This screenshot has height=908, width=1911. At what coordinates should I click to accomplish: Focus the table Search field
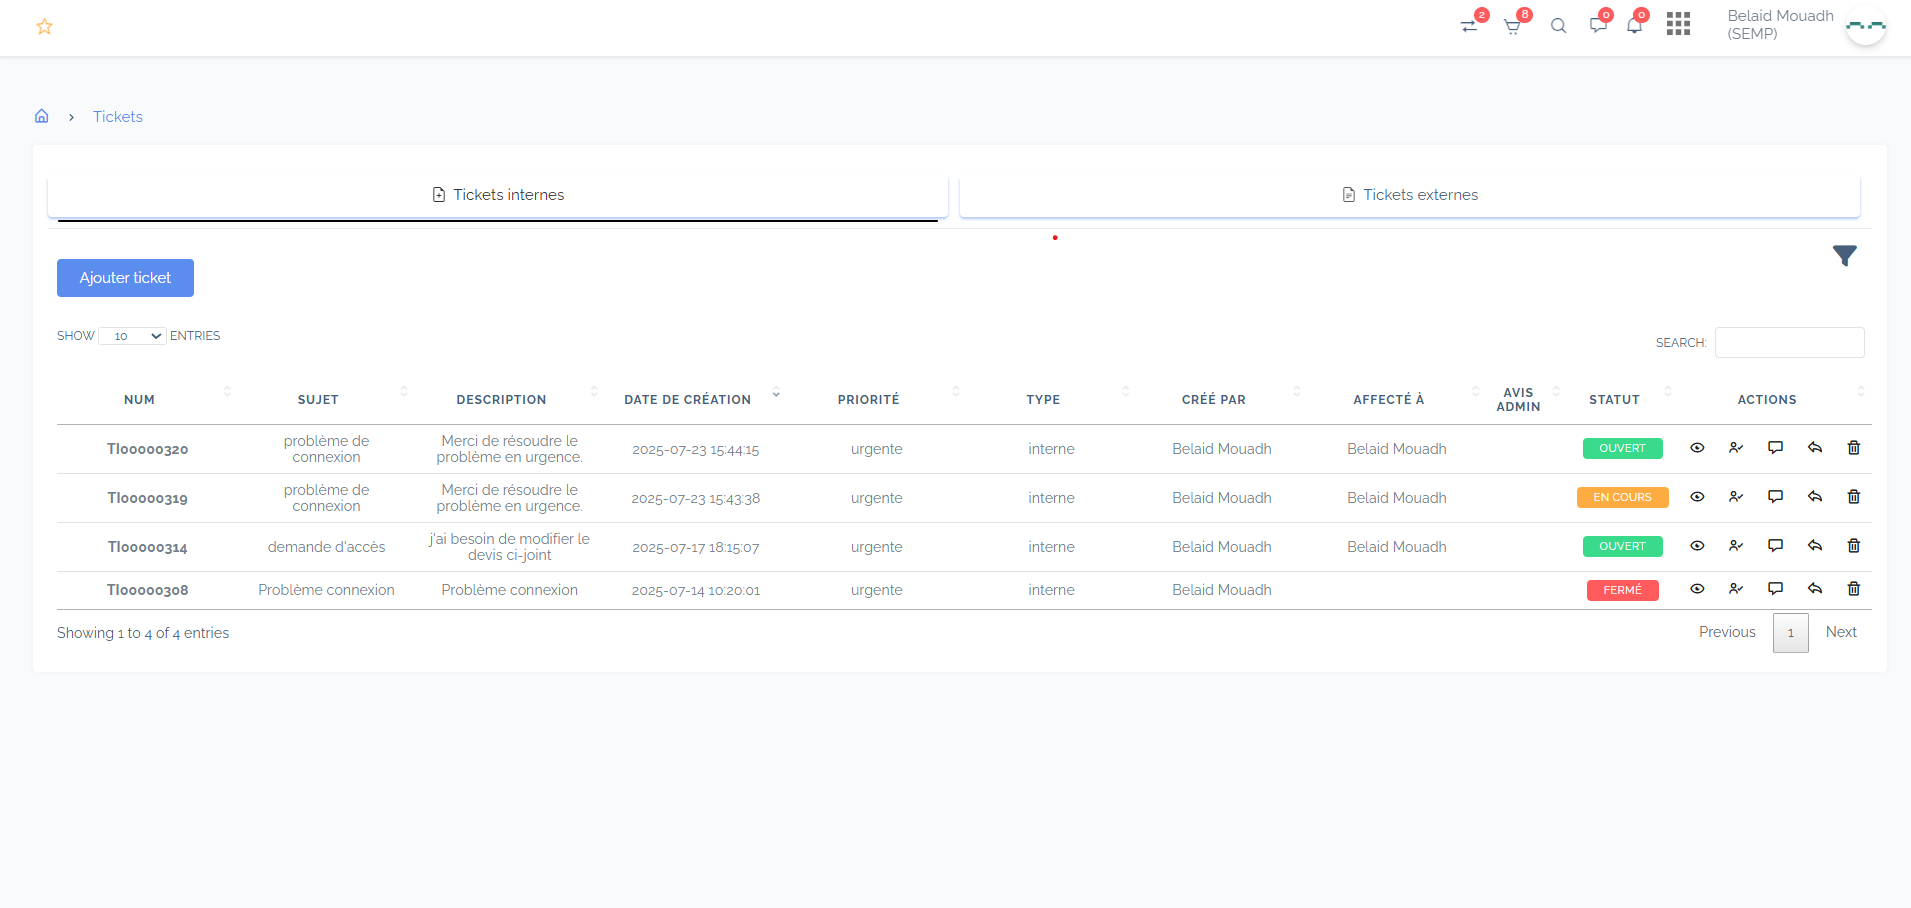(1790, 343)
